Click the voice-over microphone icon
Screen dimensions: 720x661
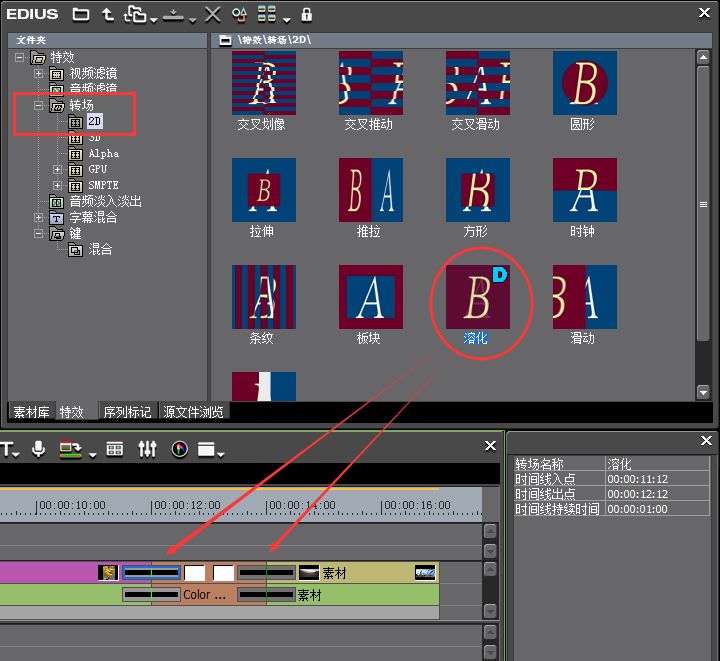pos(39,450)
